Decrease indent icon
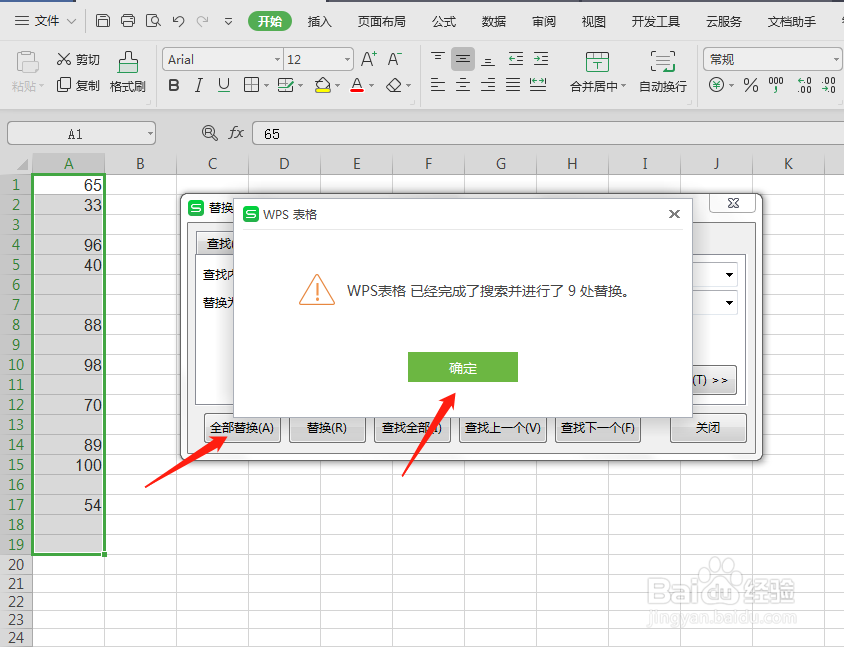Viewport: 844px width, 647px height. coord(516,59)
